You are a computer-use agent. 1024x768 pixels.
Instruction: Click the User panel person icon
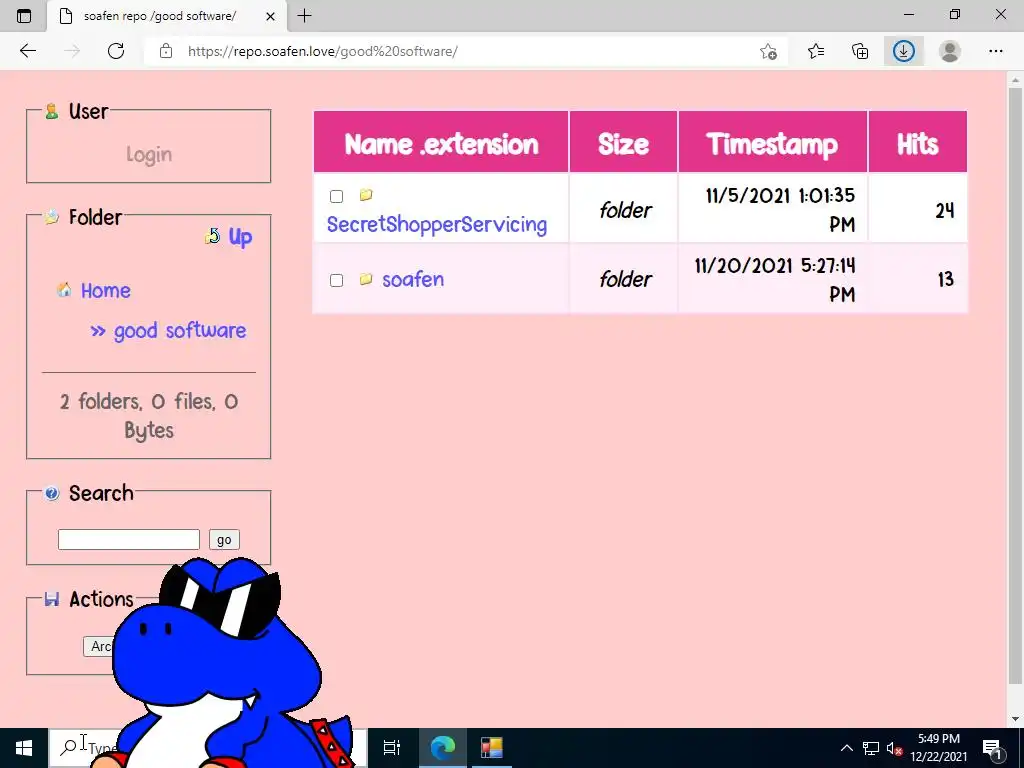(x=52, y=112)
